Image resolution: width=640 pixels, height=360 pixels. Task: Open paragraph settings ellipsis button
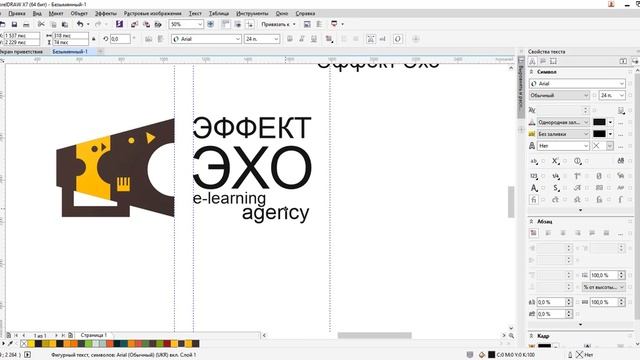click(620, 233)
